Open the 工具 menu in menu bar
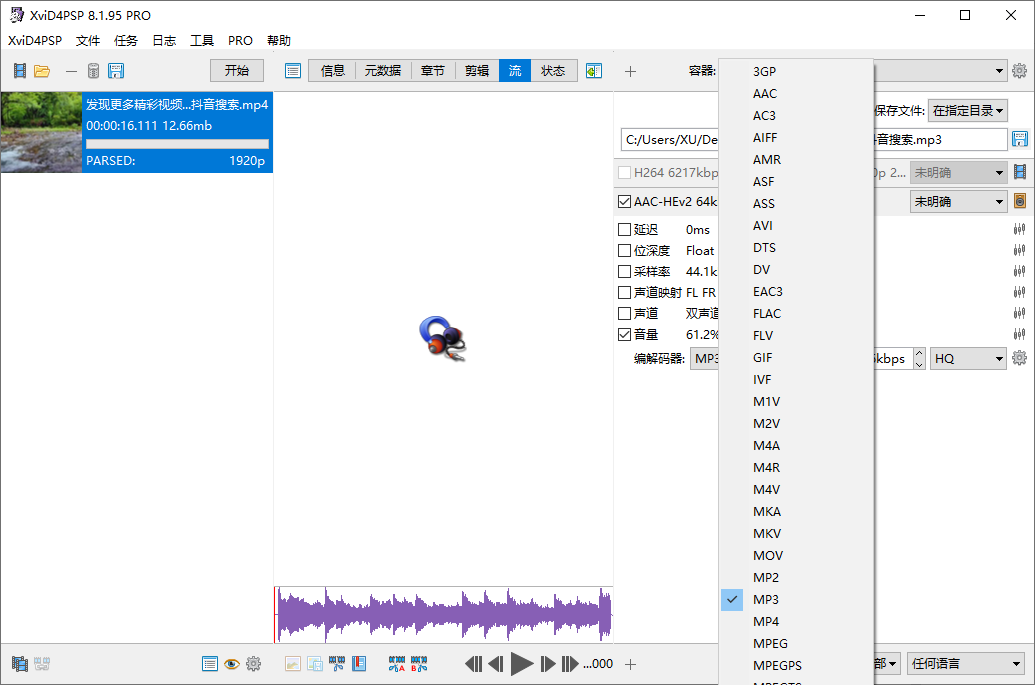The image size is (1035, 685). coord(202,41)
